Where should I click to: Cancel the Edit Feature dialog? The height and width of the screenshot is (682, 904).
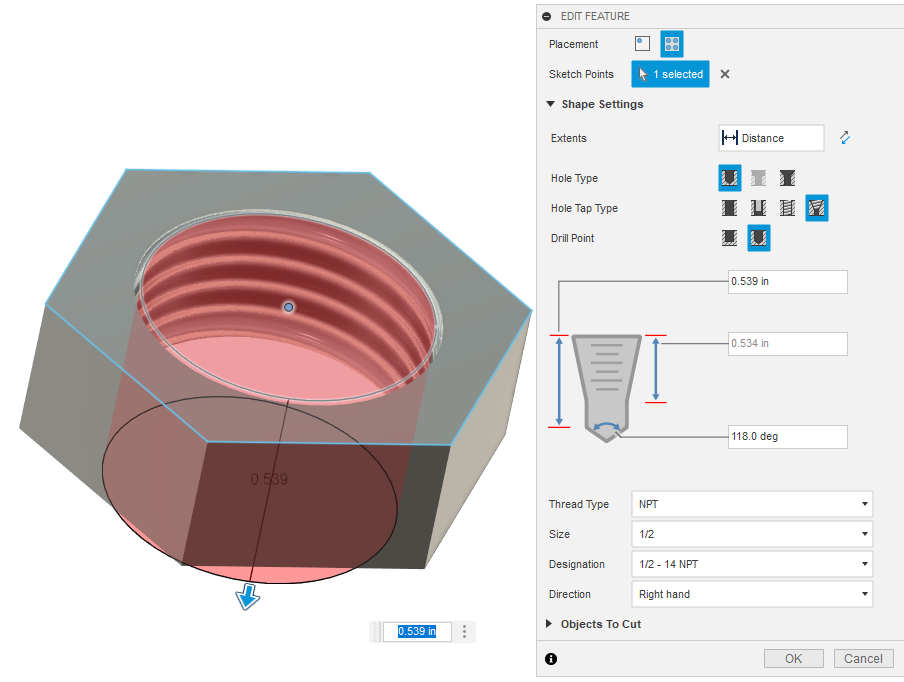(863, 658)
